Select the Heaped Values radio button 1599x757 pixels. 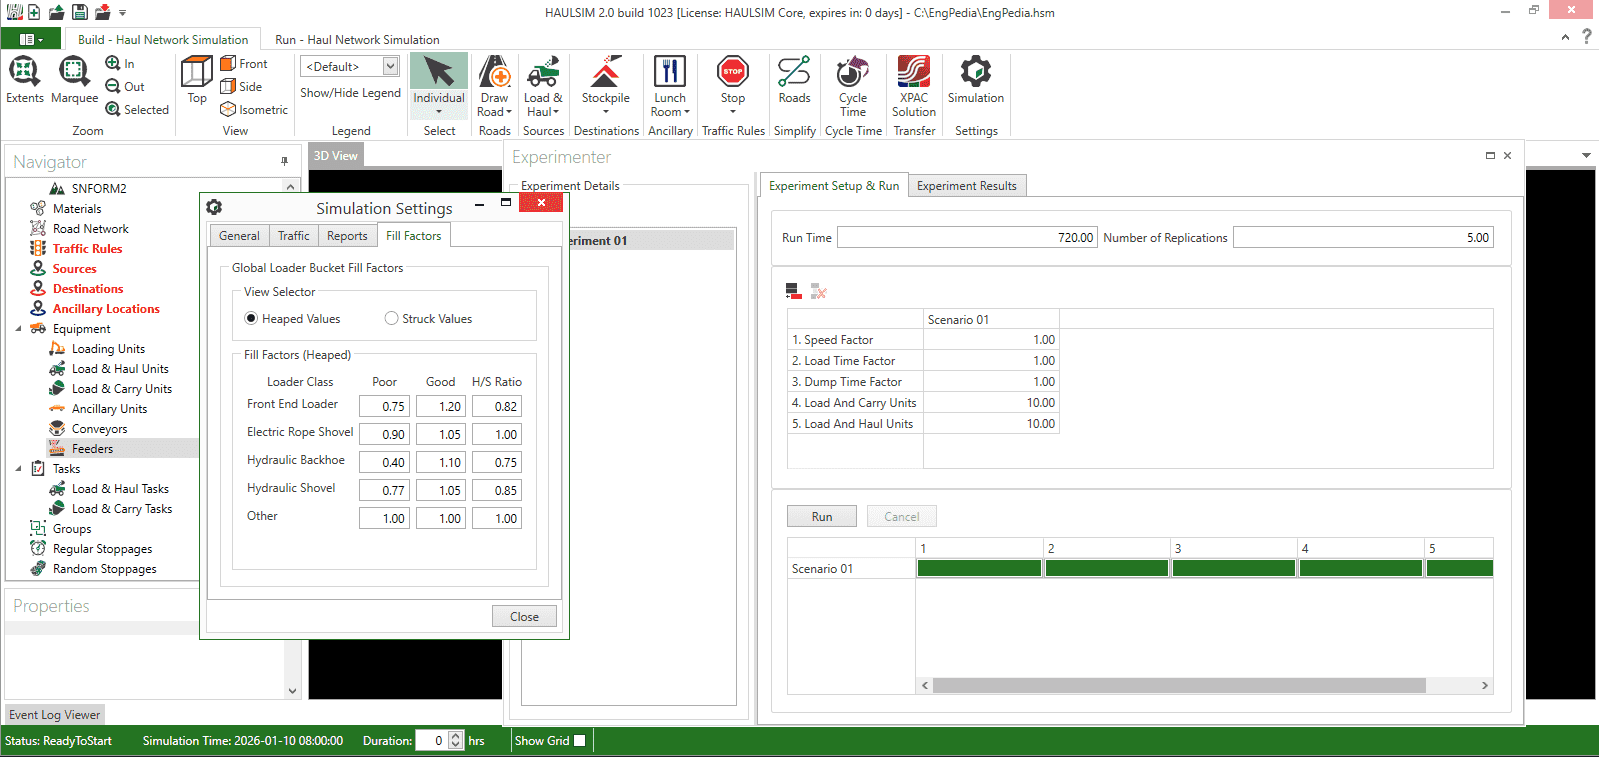(x=251, y=319)
